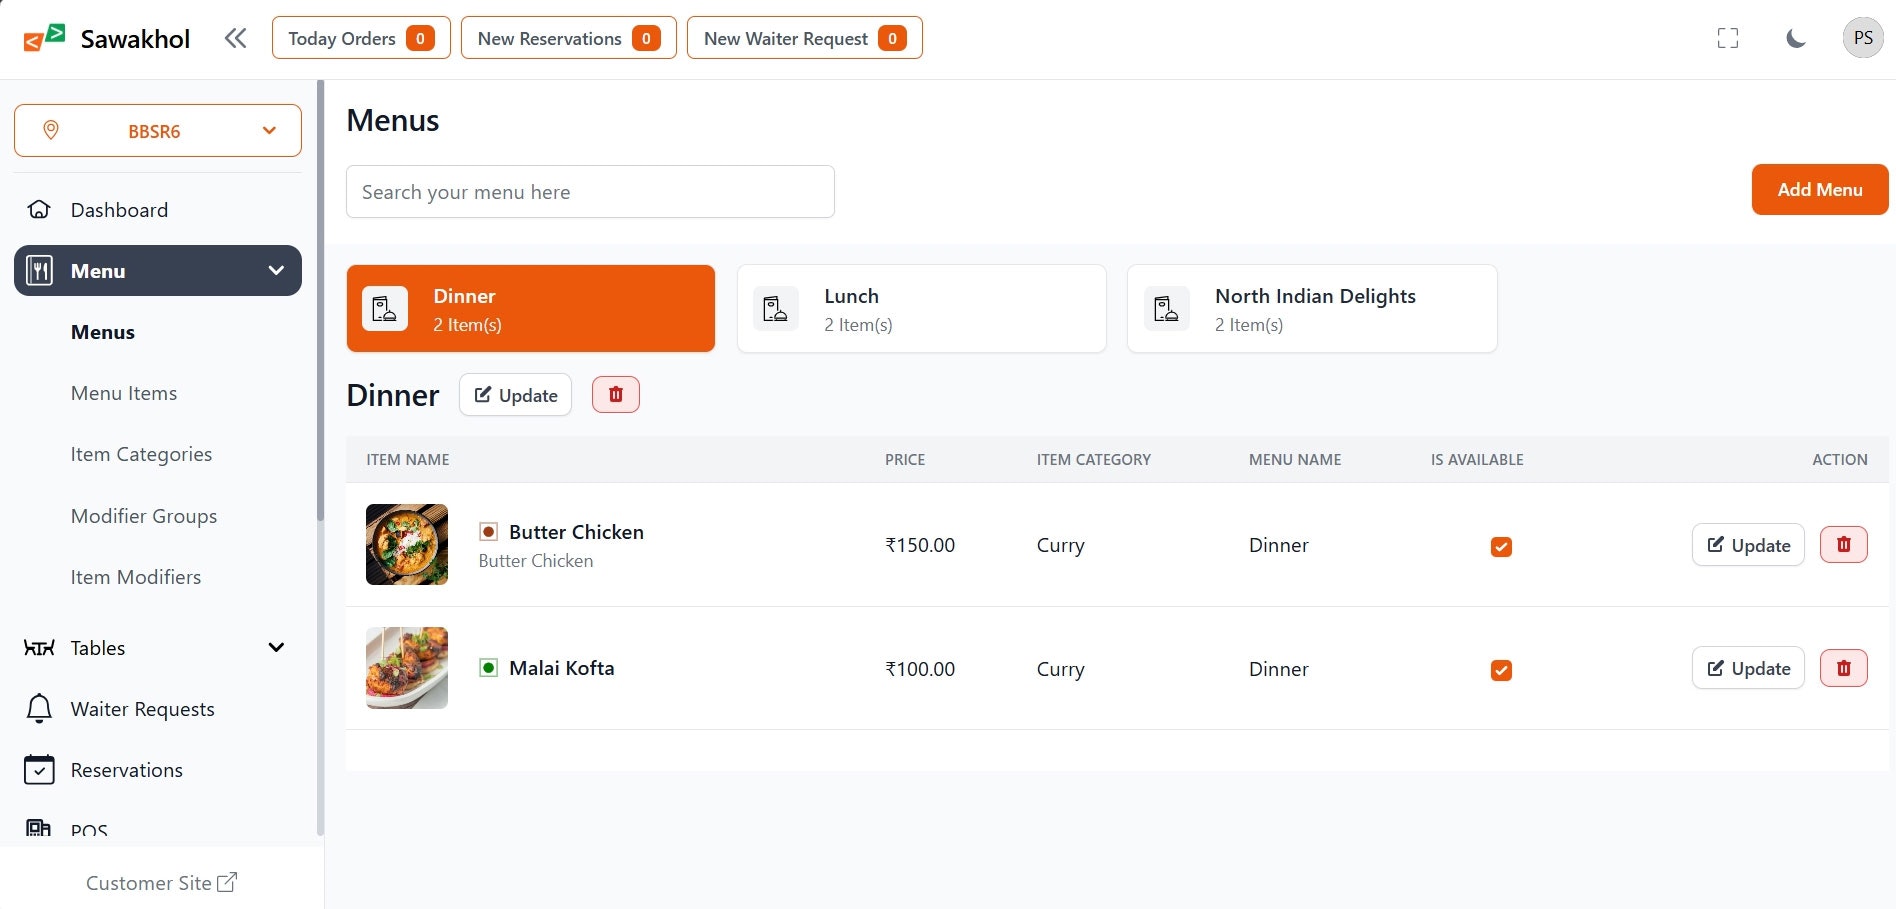Select Menu Items in the sidebar

click(x=123, y=392)
